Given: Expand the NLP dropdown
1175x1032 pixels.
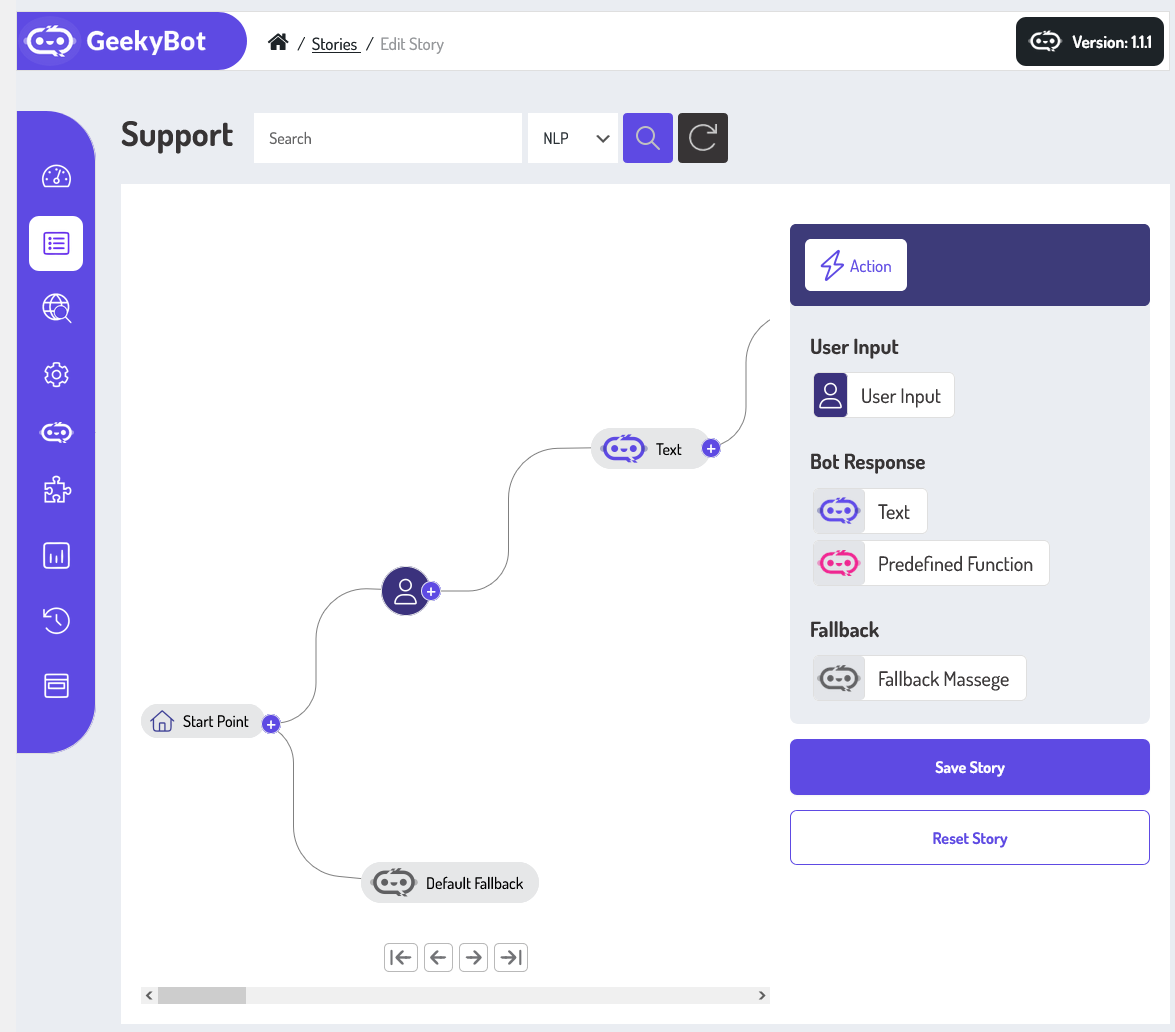Looking at the screenshot, I should (573, 139).
